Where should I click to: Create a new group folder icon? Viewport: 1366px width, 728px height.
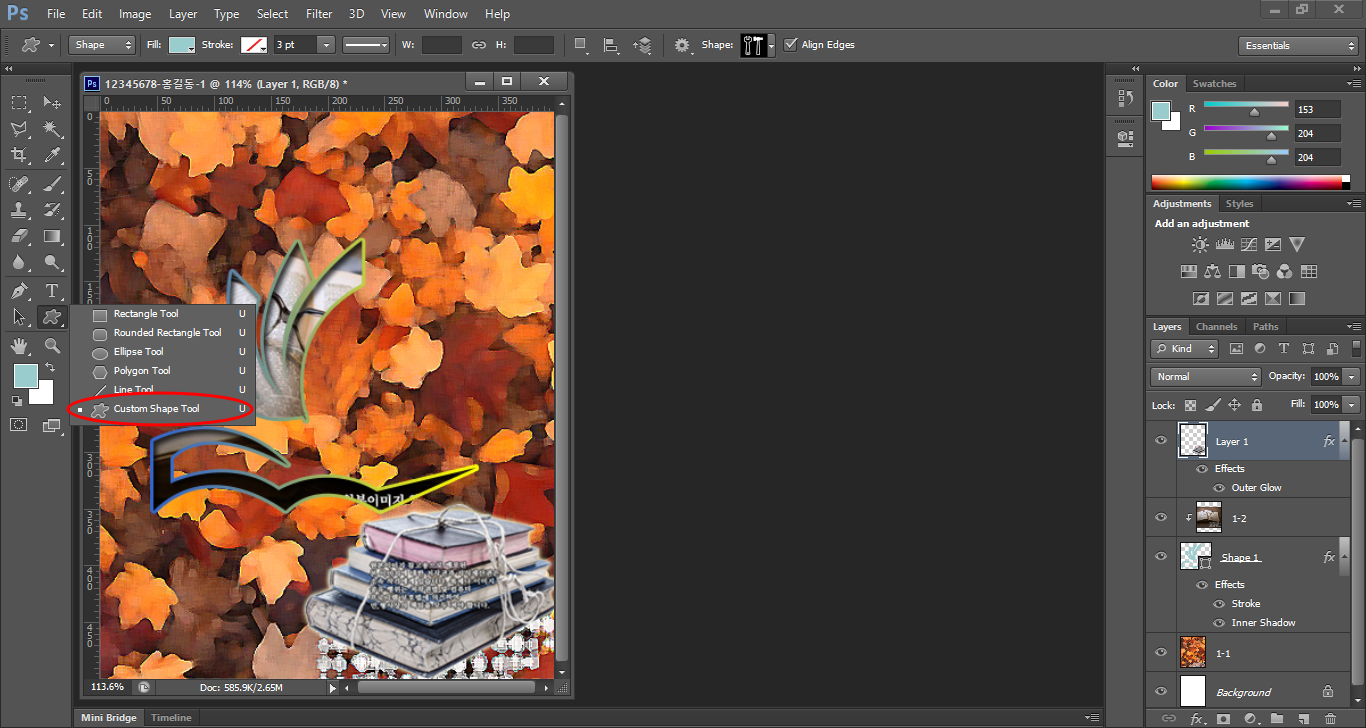pyautogui.click(x=1277, y=718)
